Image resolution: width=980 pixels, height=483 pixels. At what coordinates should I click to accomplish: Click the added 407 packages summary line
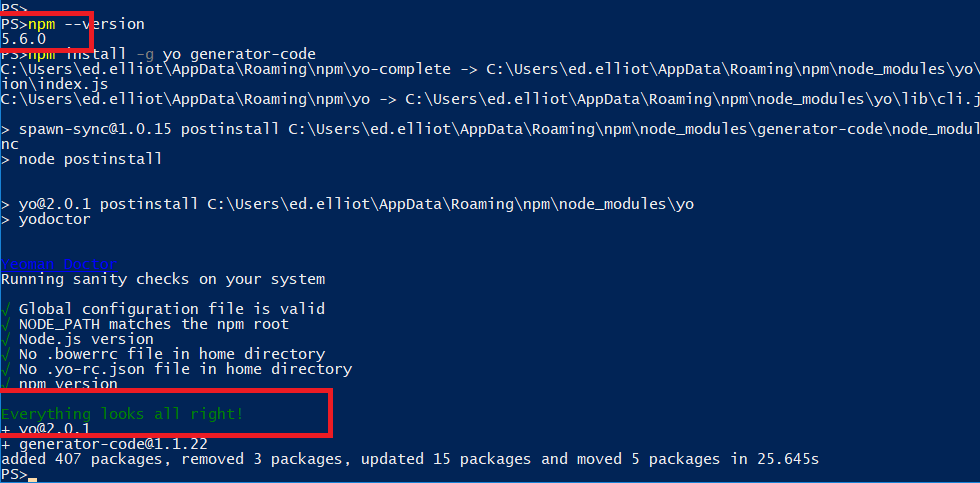tap(410, 459)
